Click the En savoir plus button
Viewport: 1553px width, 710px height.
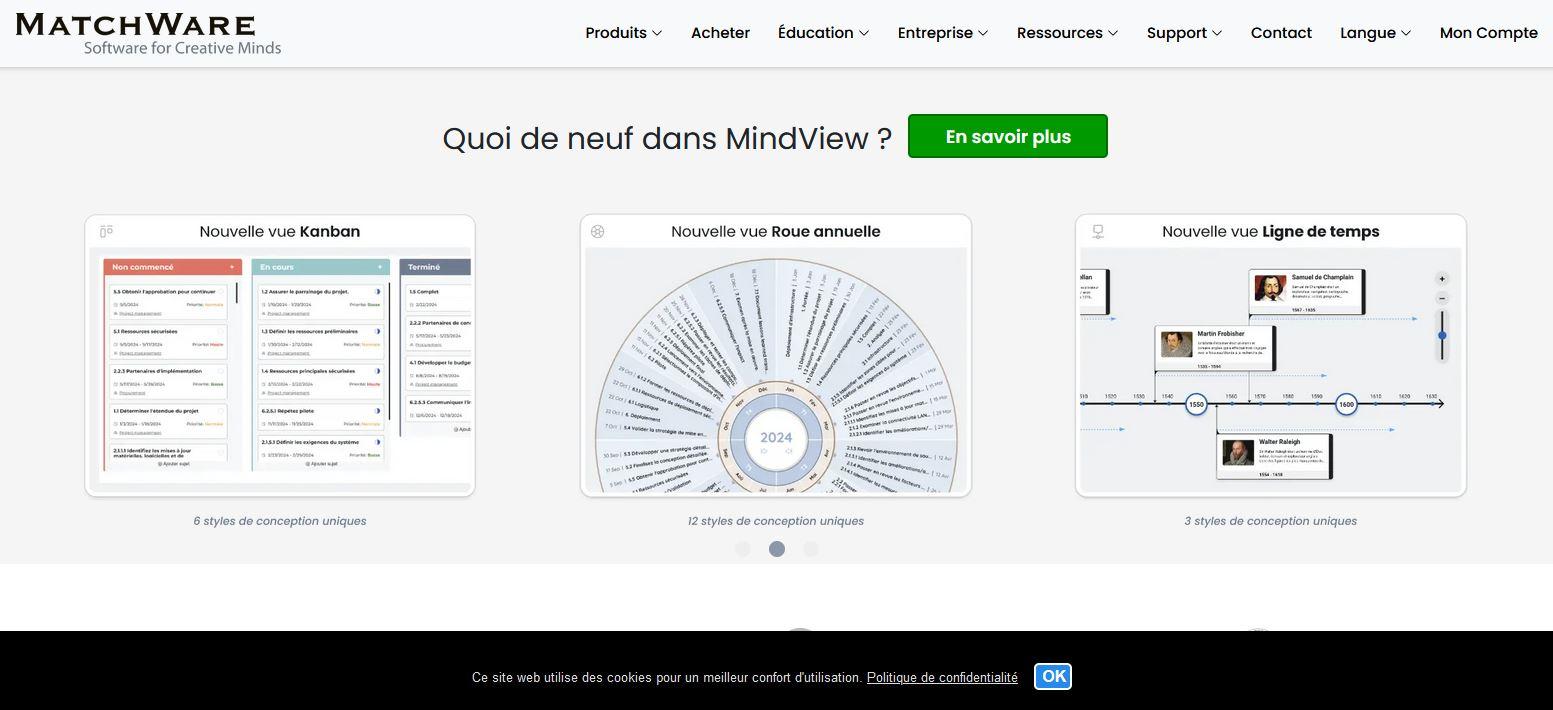1008,136
